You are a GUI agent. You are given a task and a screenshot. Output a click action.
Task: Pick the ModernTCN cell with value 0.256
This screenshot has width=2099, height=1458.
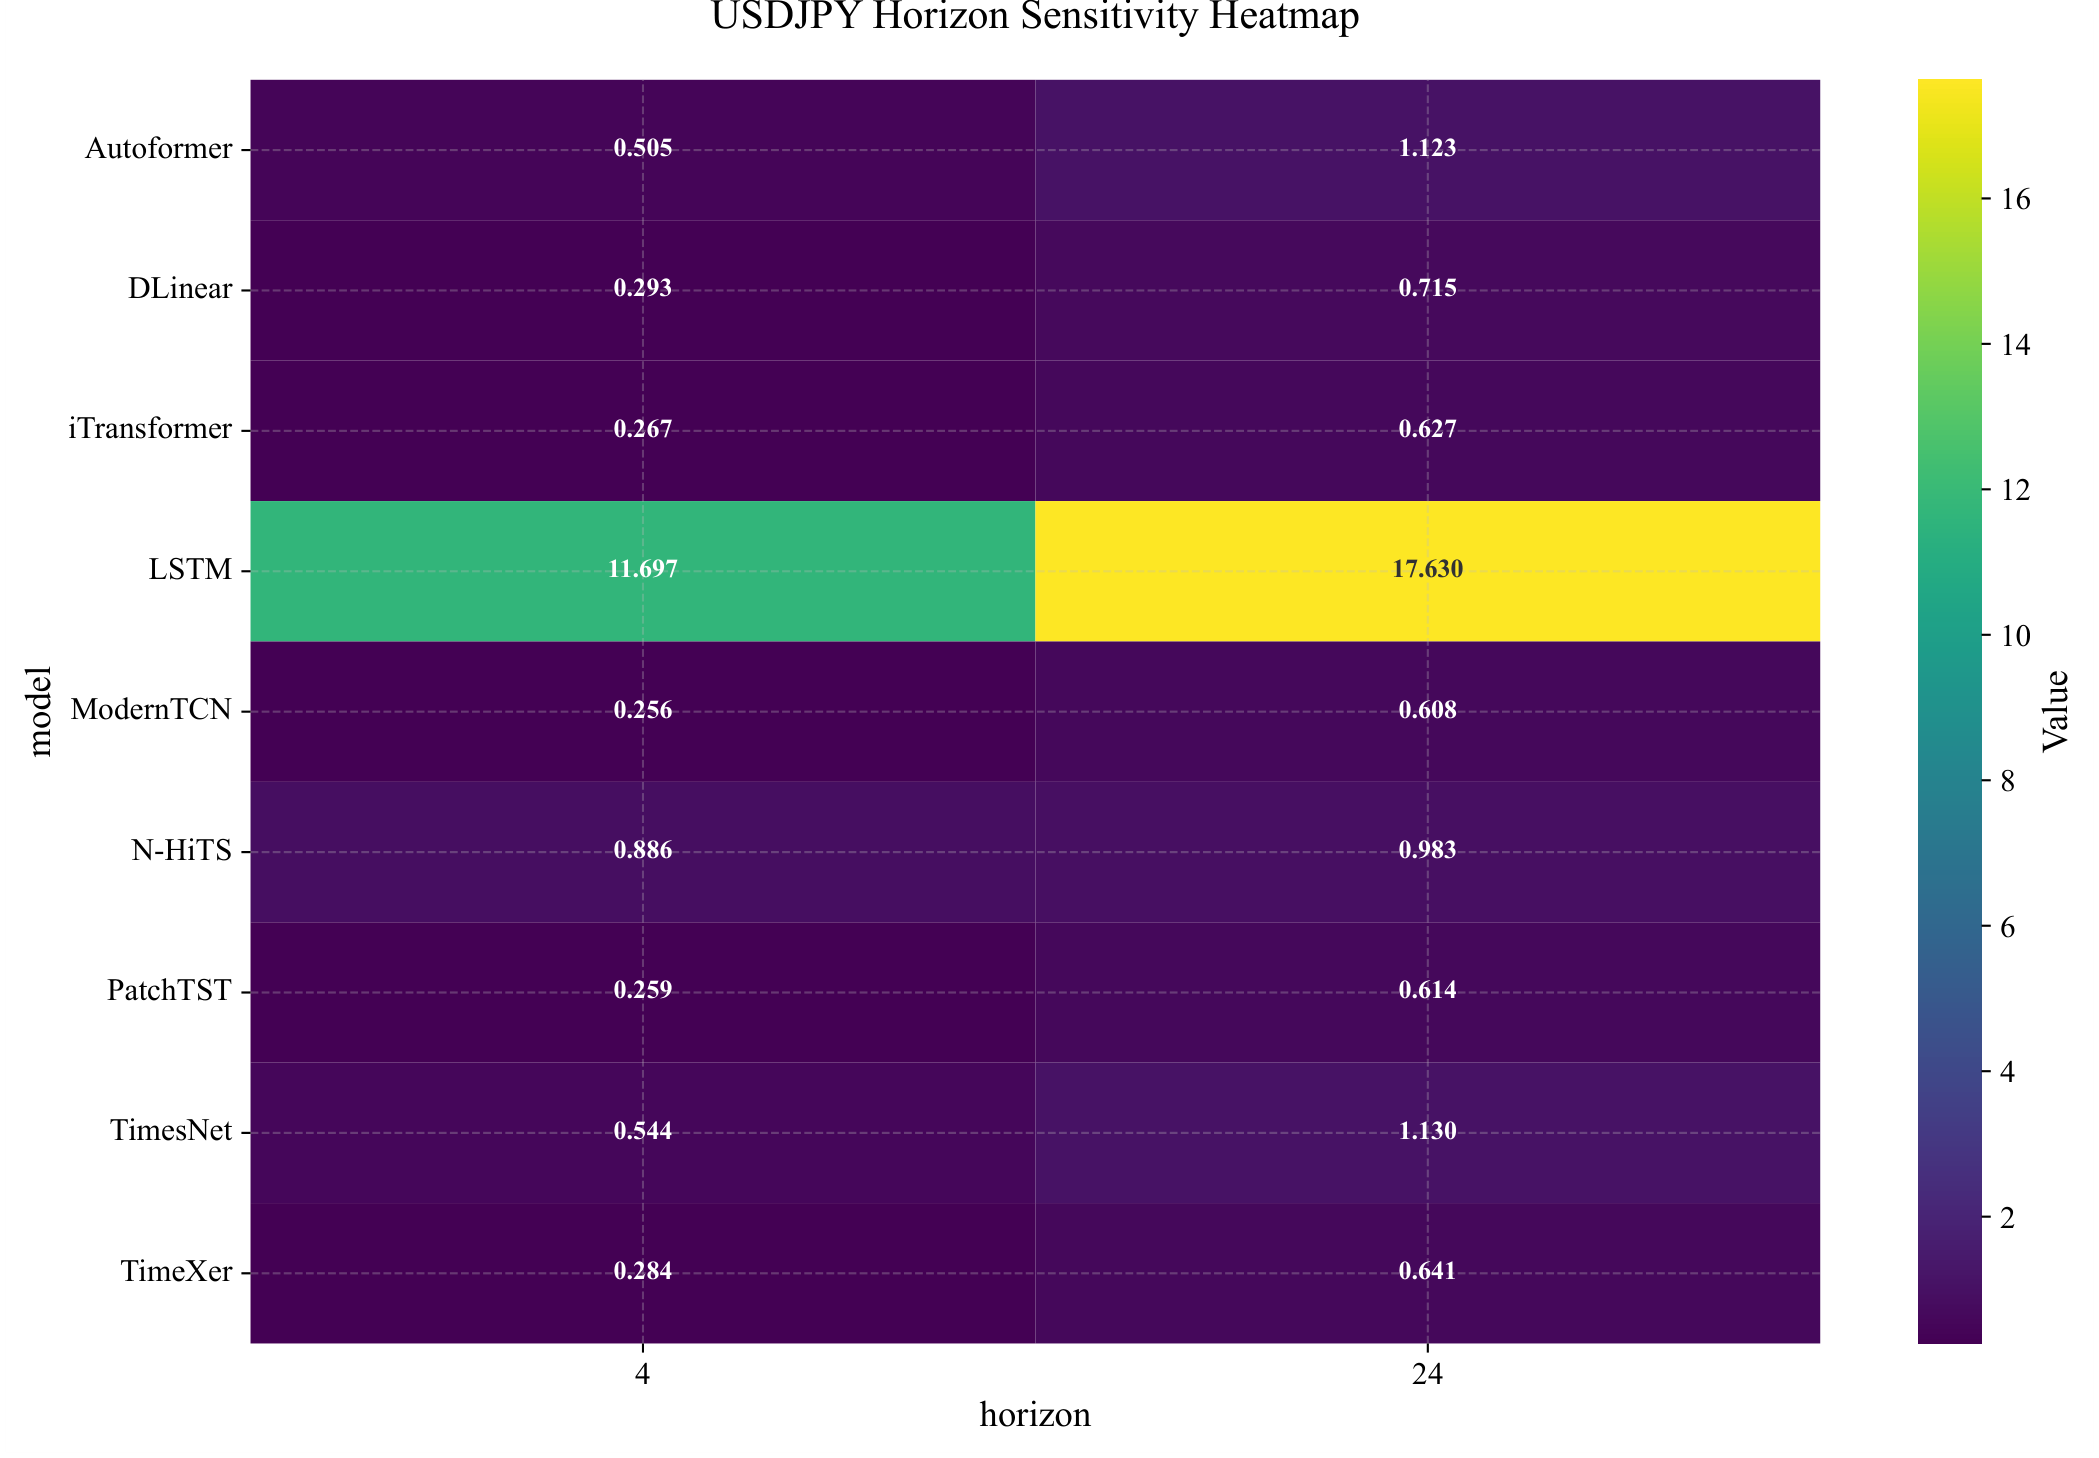[642, 711]
